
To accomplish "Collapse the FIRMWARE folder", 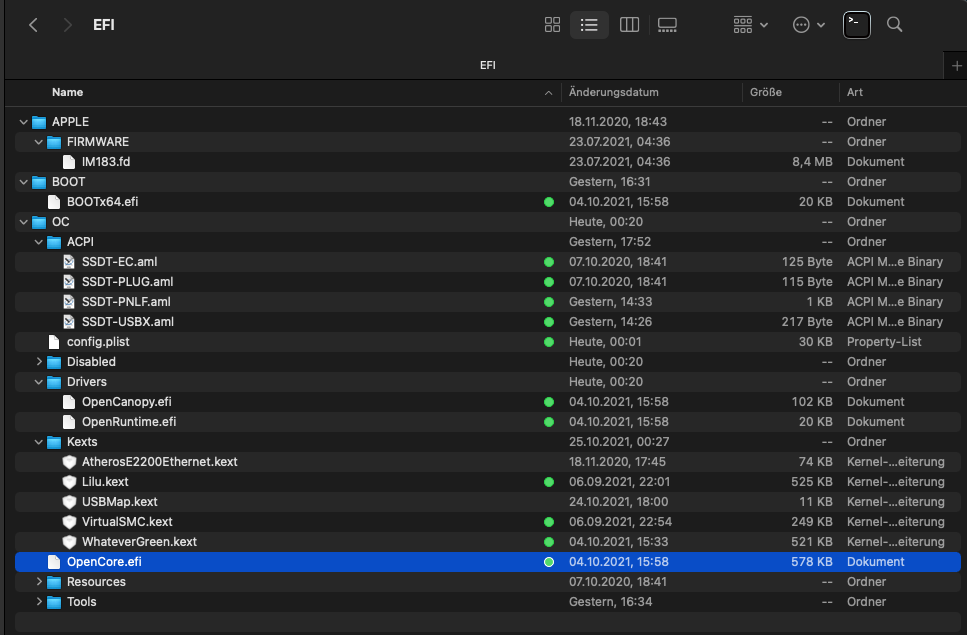I will pos(38,142).
